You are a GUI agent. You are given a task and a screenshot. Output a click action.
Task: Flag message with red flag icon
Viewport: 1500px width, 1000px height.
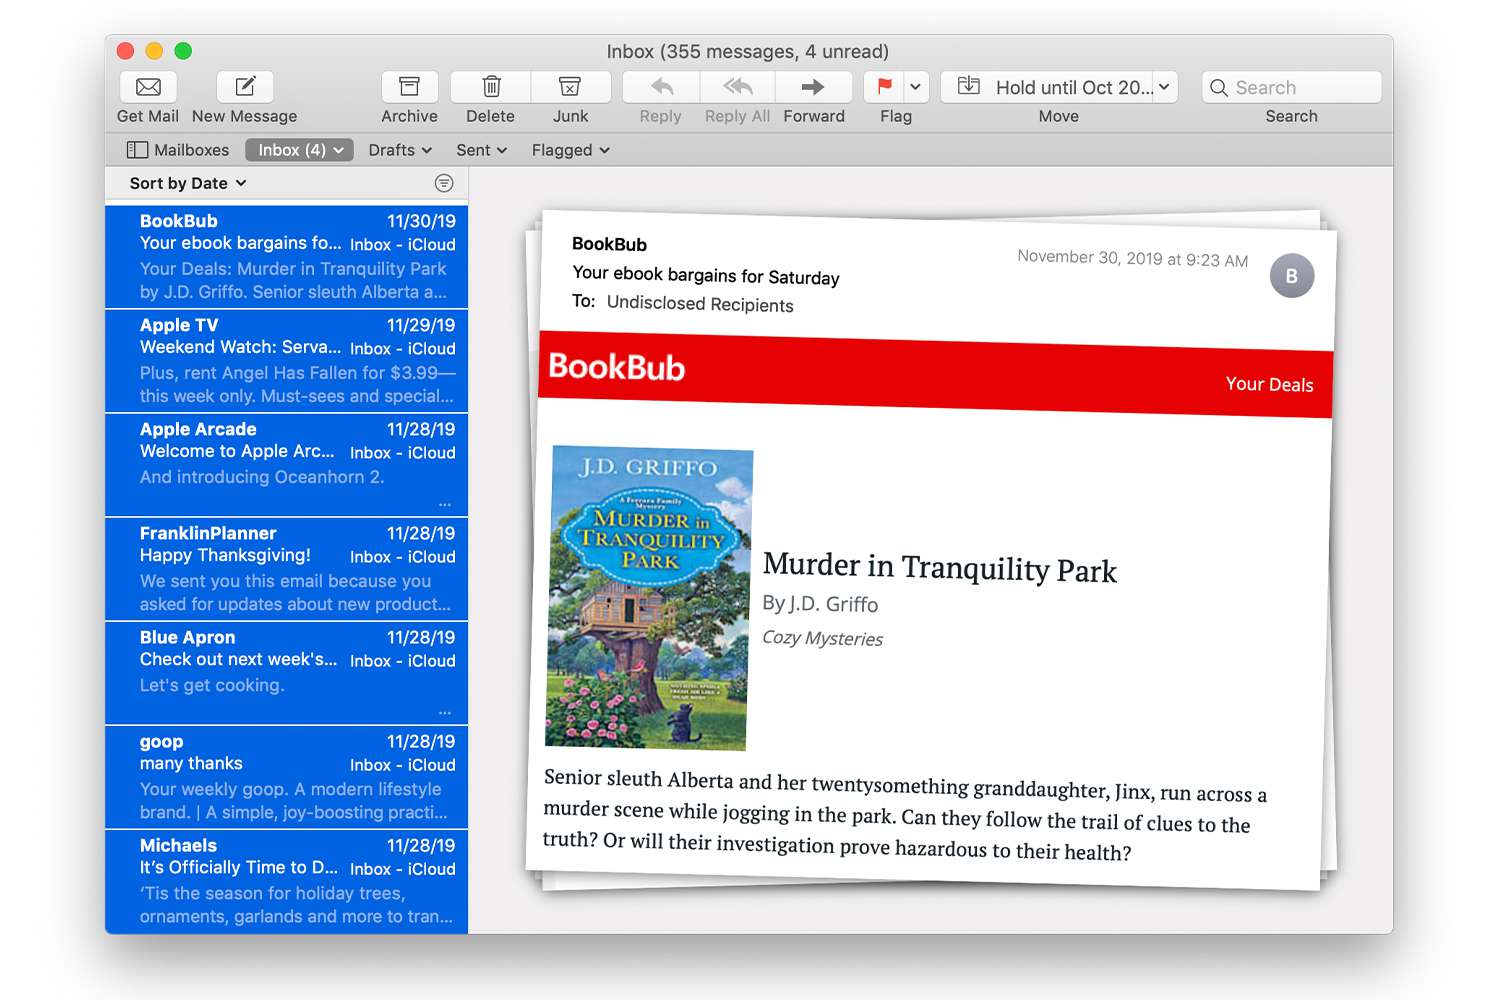coord(884,87)
